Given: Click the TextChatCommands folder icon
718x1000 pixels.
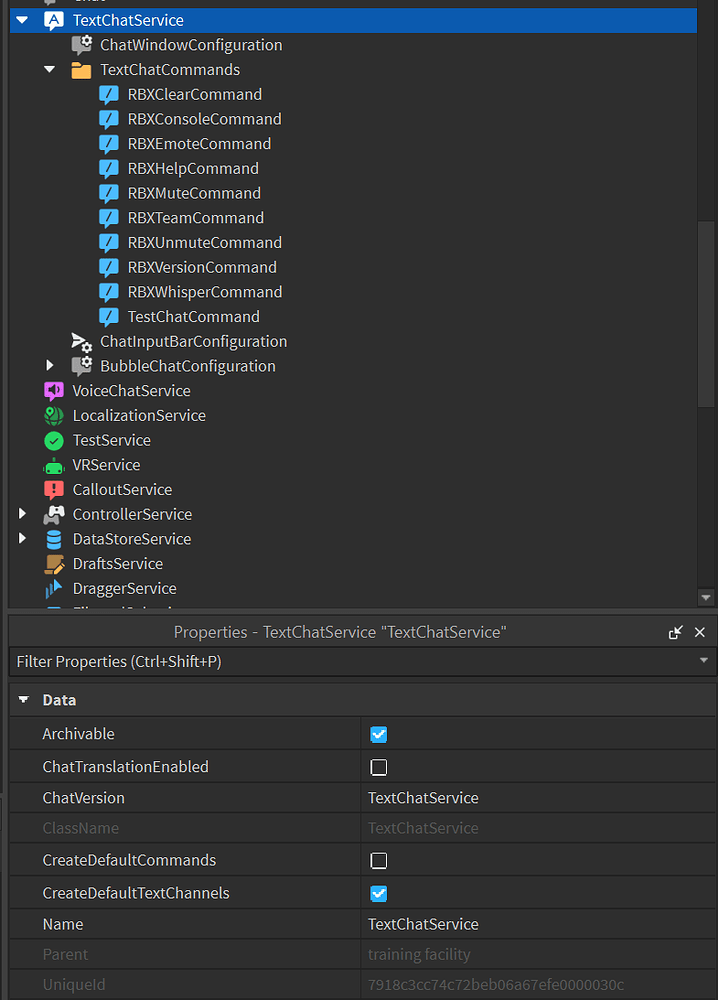Looking at the screenshot, I should coord(81,69).
